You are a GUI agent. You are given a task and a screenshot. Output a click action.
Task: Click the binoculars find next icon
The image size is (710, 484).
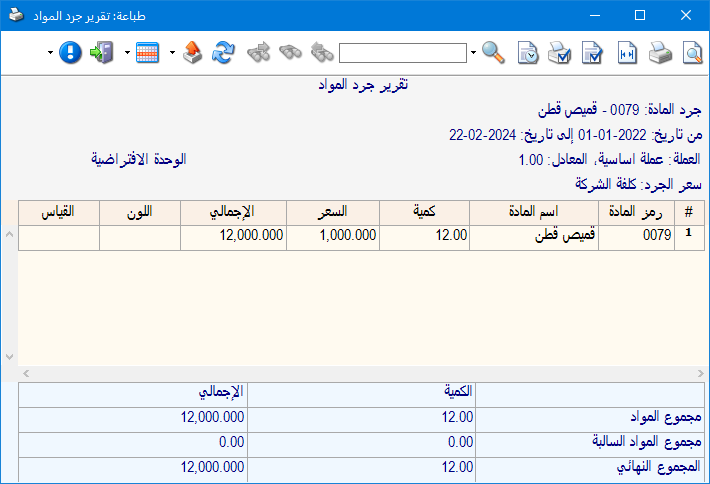coord(259,53)
